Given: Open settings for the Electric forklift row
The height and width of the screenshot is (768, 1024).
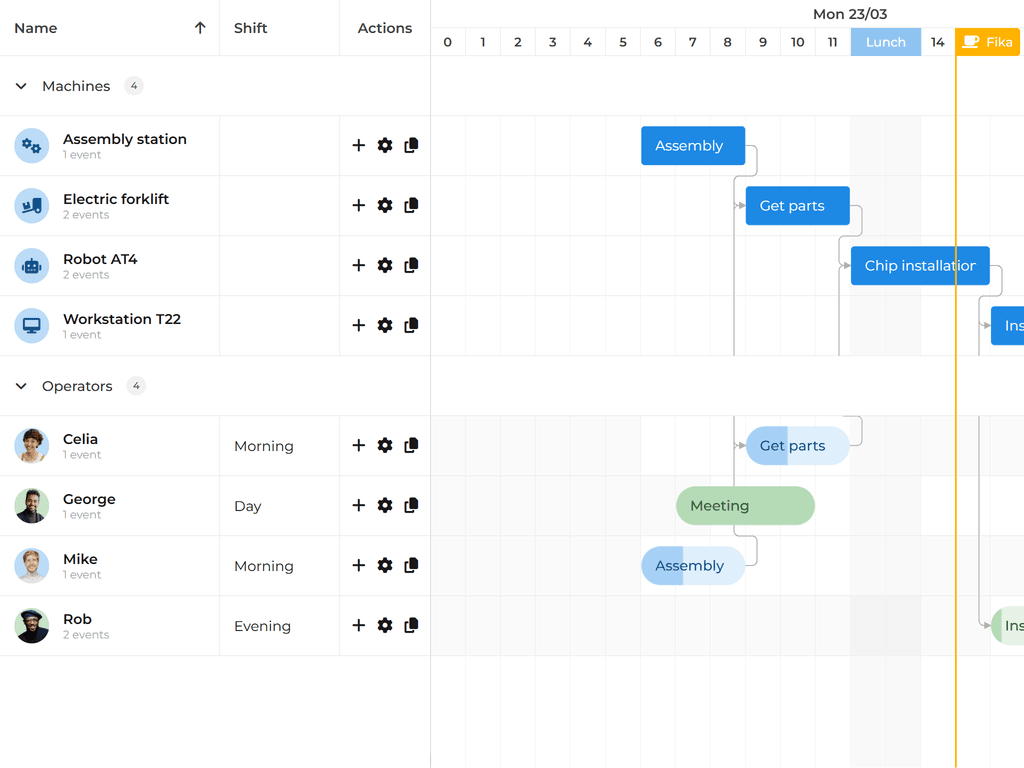Looking at the screenshot, I should (384, 205).
